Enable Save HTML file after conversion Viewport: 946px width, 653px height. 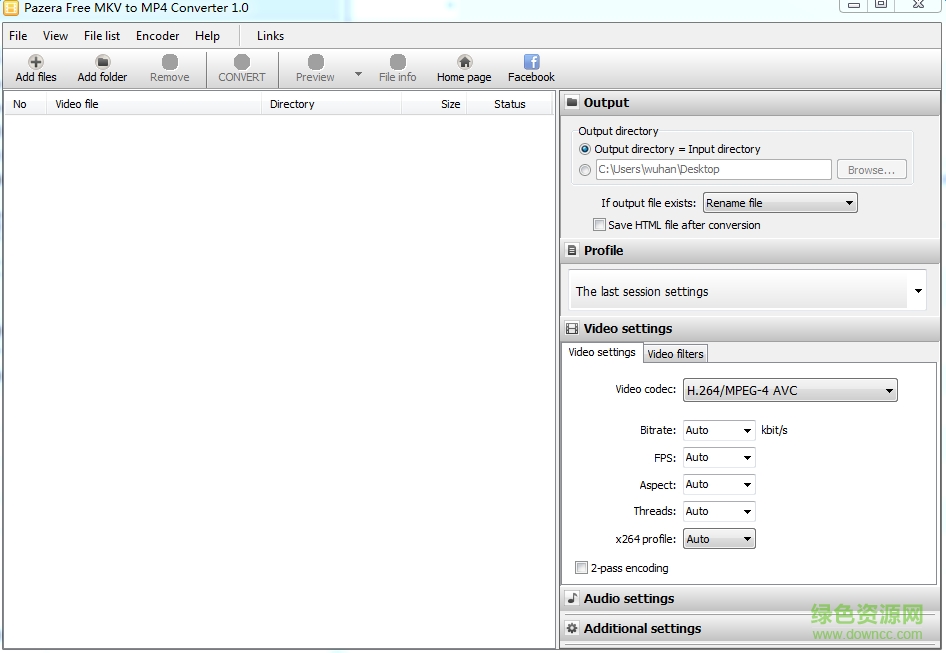tap(600, 225)
